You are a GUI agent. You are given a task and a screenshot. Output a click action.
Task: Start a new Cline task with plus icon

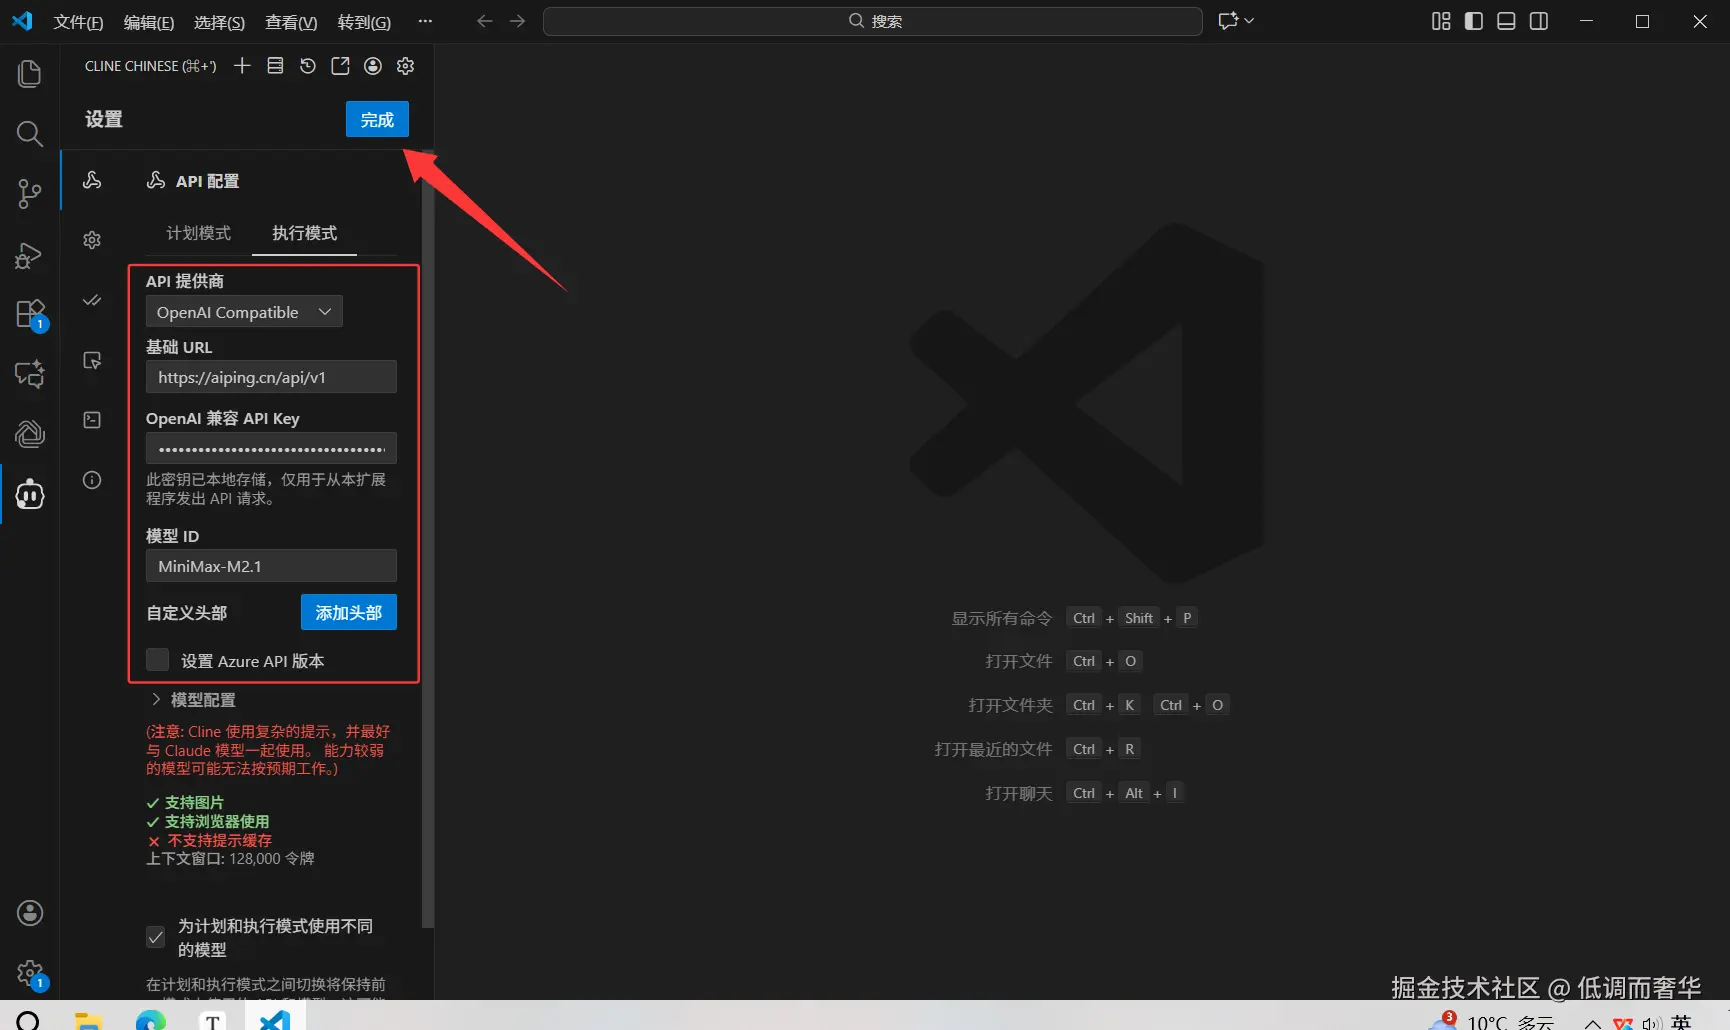(242, 66)
